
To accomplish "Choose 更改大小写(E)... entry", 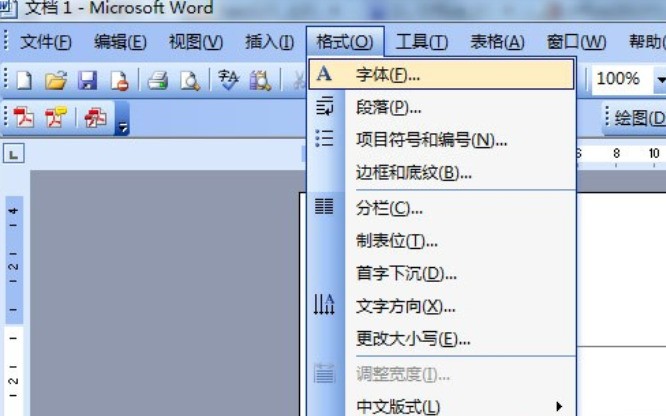I will [x=441, y=339].
